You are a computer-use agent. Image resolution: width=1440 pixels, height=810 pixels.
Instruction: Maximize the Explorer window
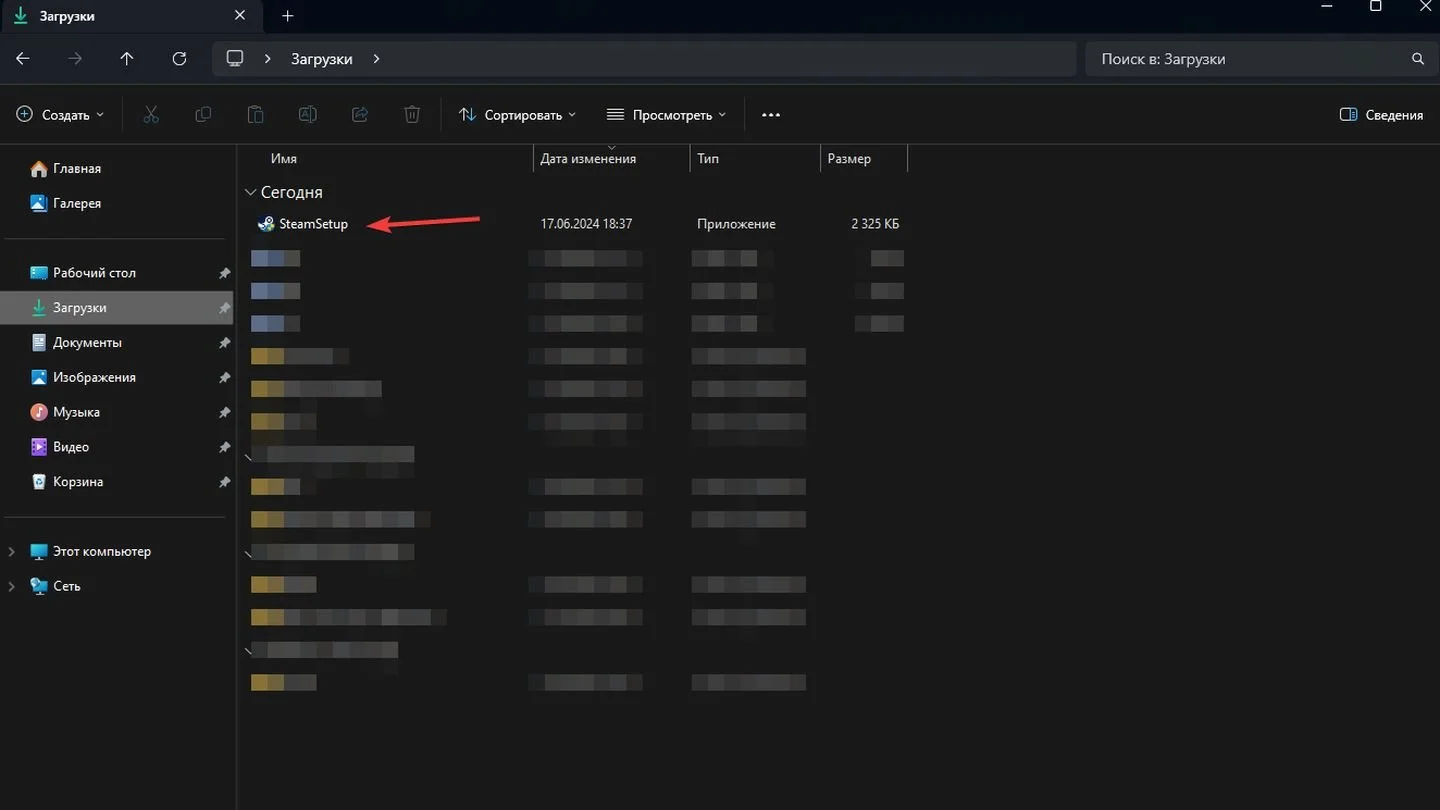(x=1376, y=6)
